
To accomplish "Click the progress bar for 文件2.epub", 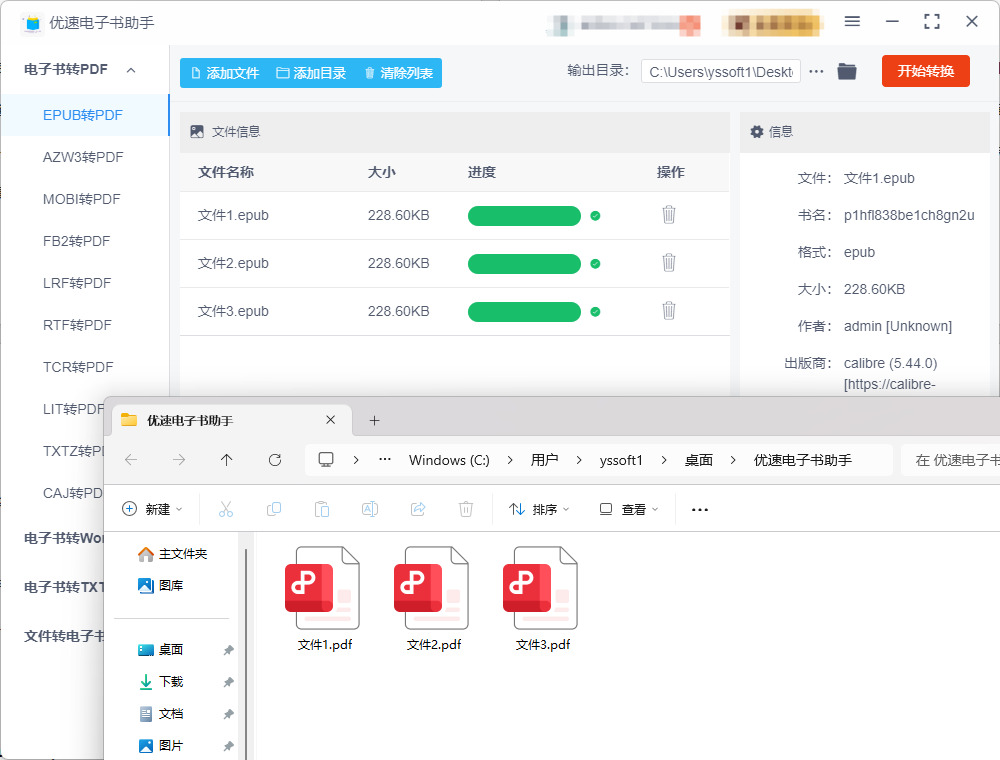I will [524, 263].
